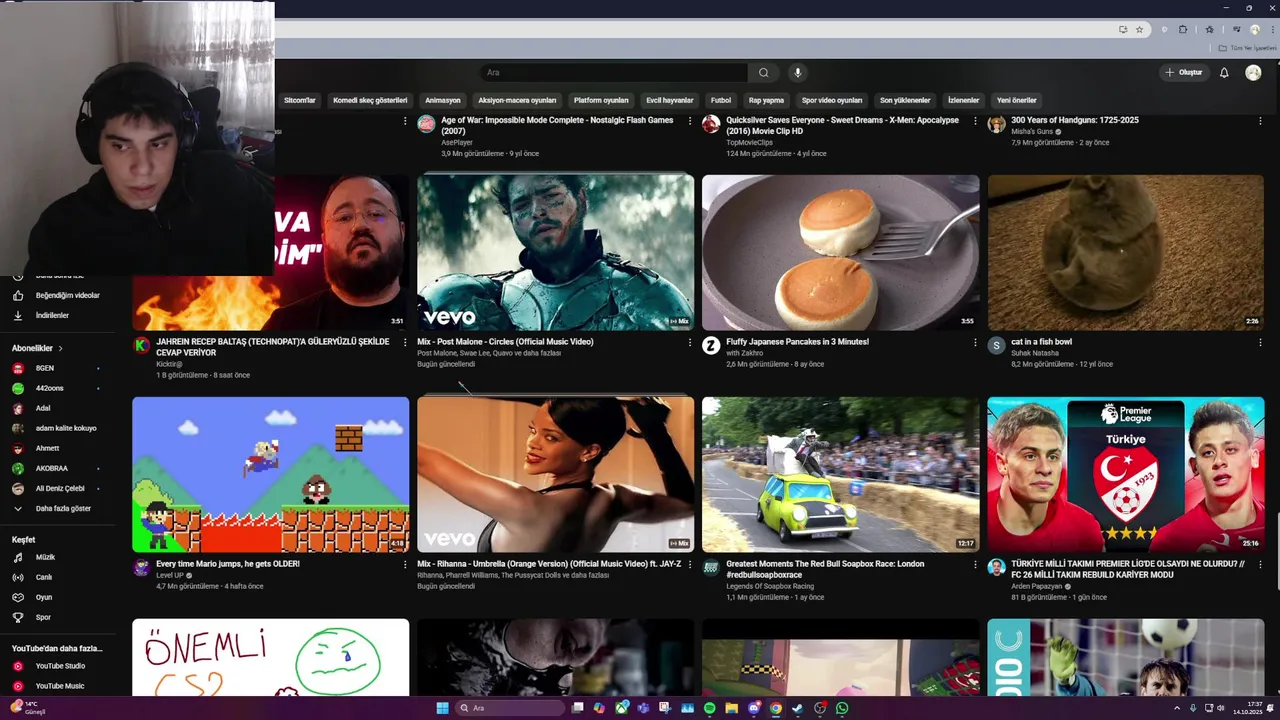Select Aksiyon-macera oyunları chip

tap(517, 100)
